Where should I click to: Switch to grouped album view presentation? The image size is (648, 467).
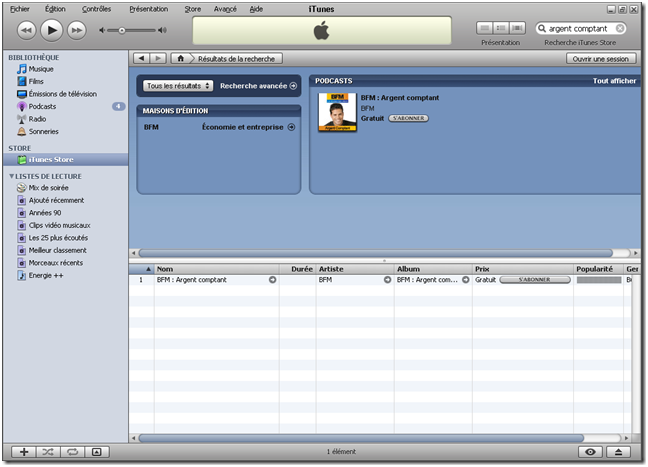(x=501, y=28)
